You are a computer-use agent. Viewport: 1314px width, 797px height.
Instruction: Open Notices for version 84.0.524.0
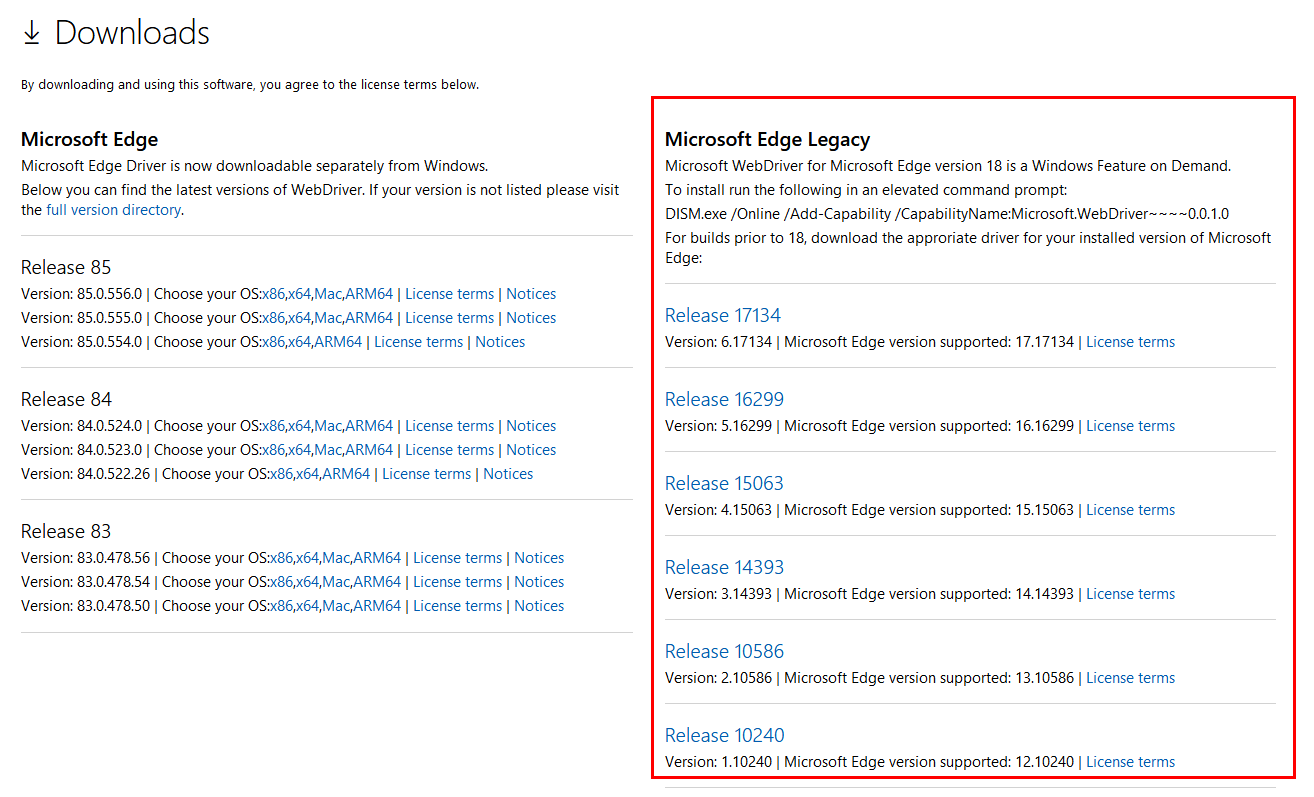531,426
